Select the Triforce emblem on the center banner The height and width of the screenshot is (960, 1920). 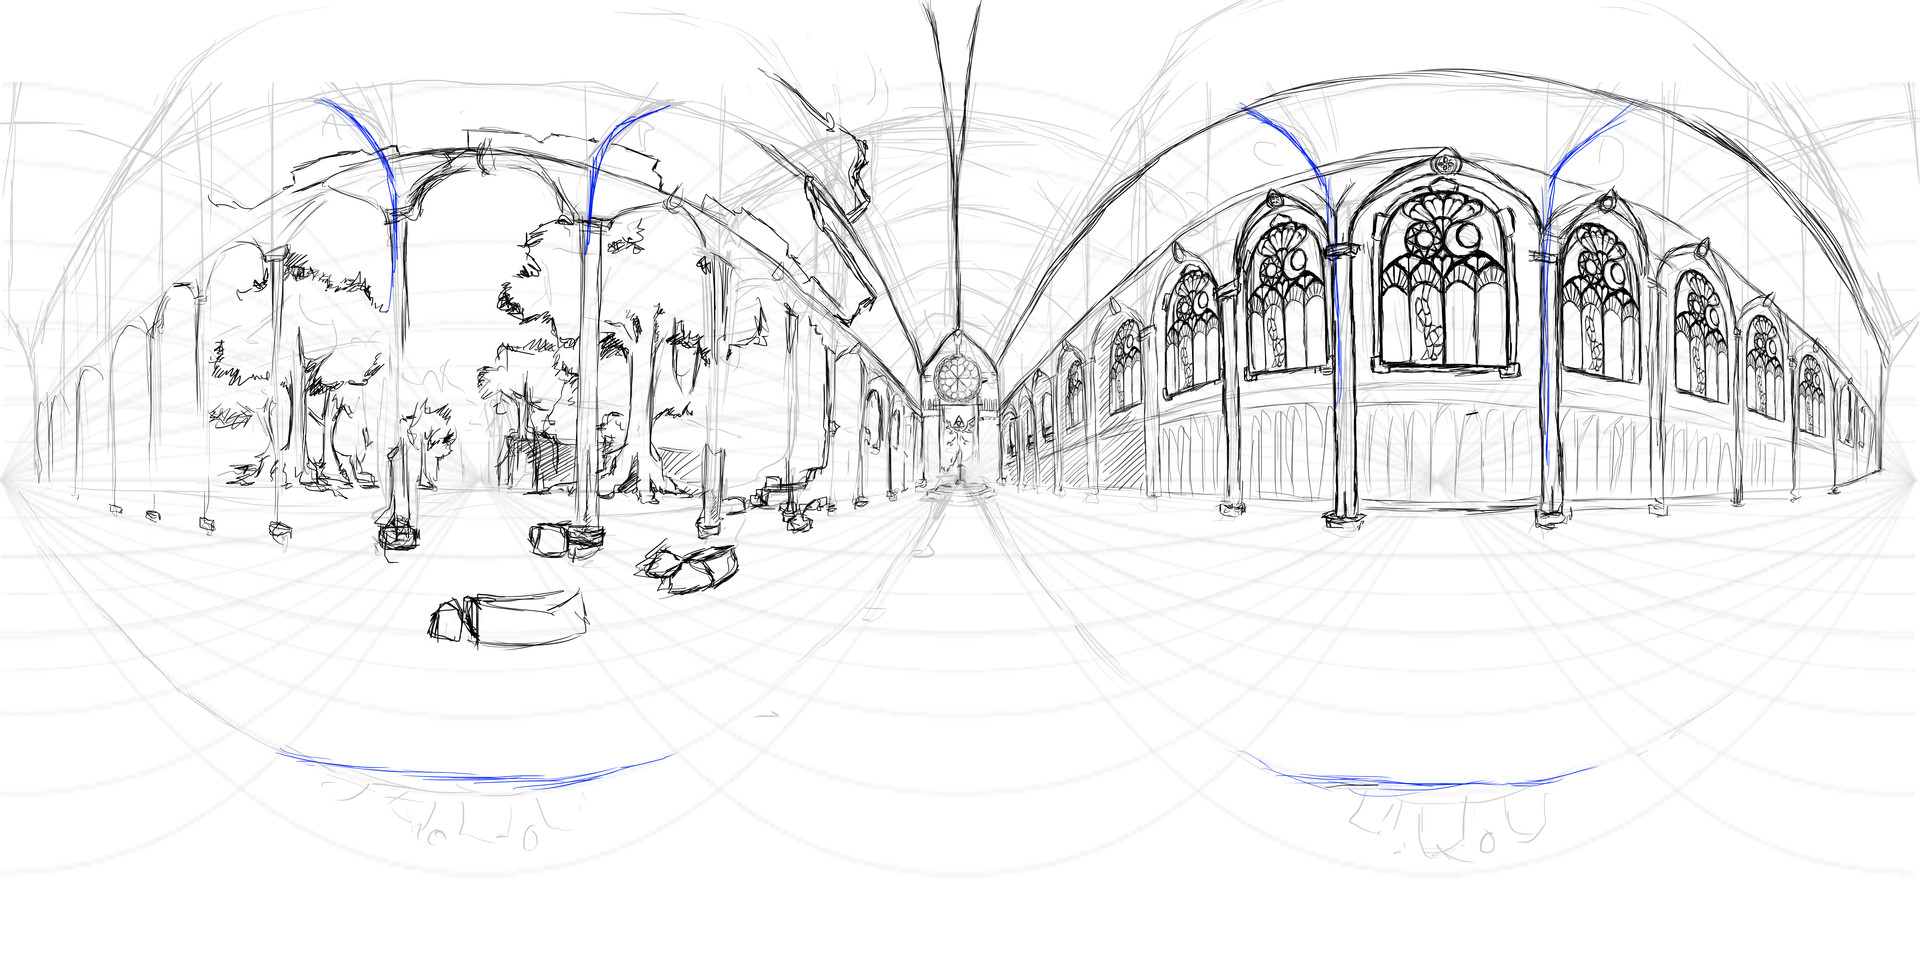(x=958, y=421)
